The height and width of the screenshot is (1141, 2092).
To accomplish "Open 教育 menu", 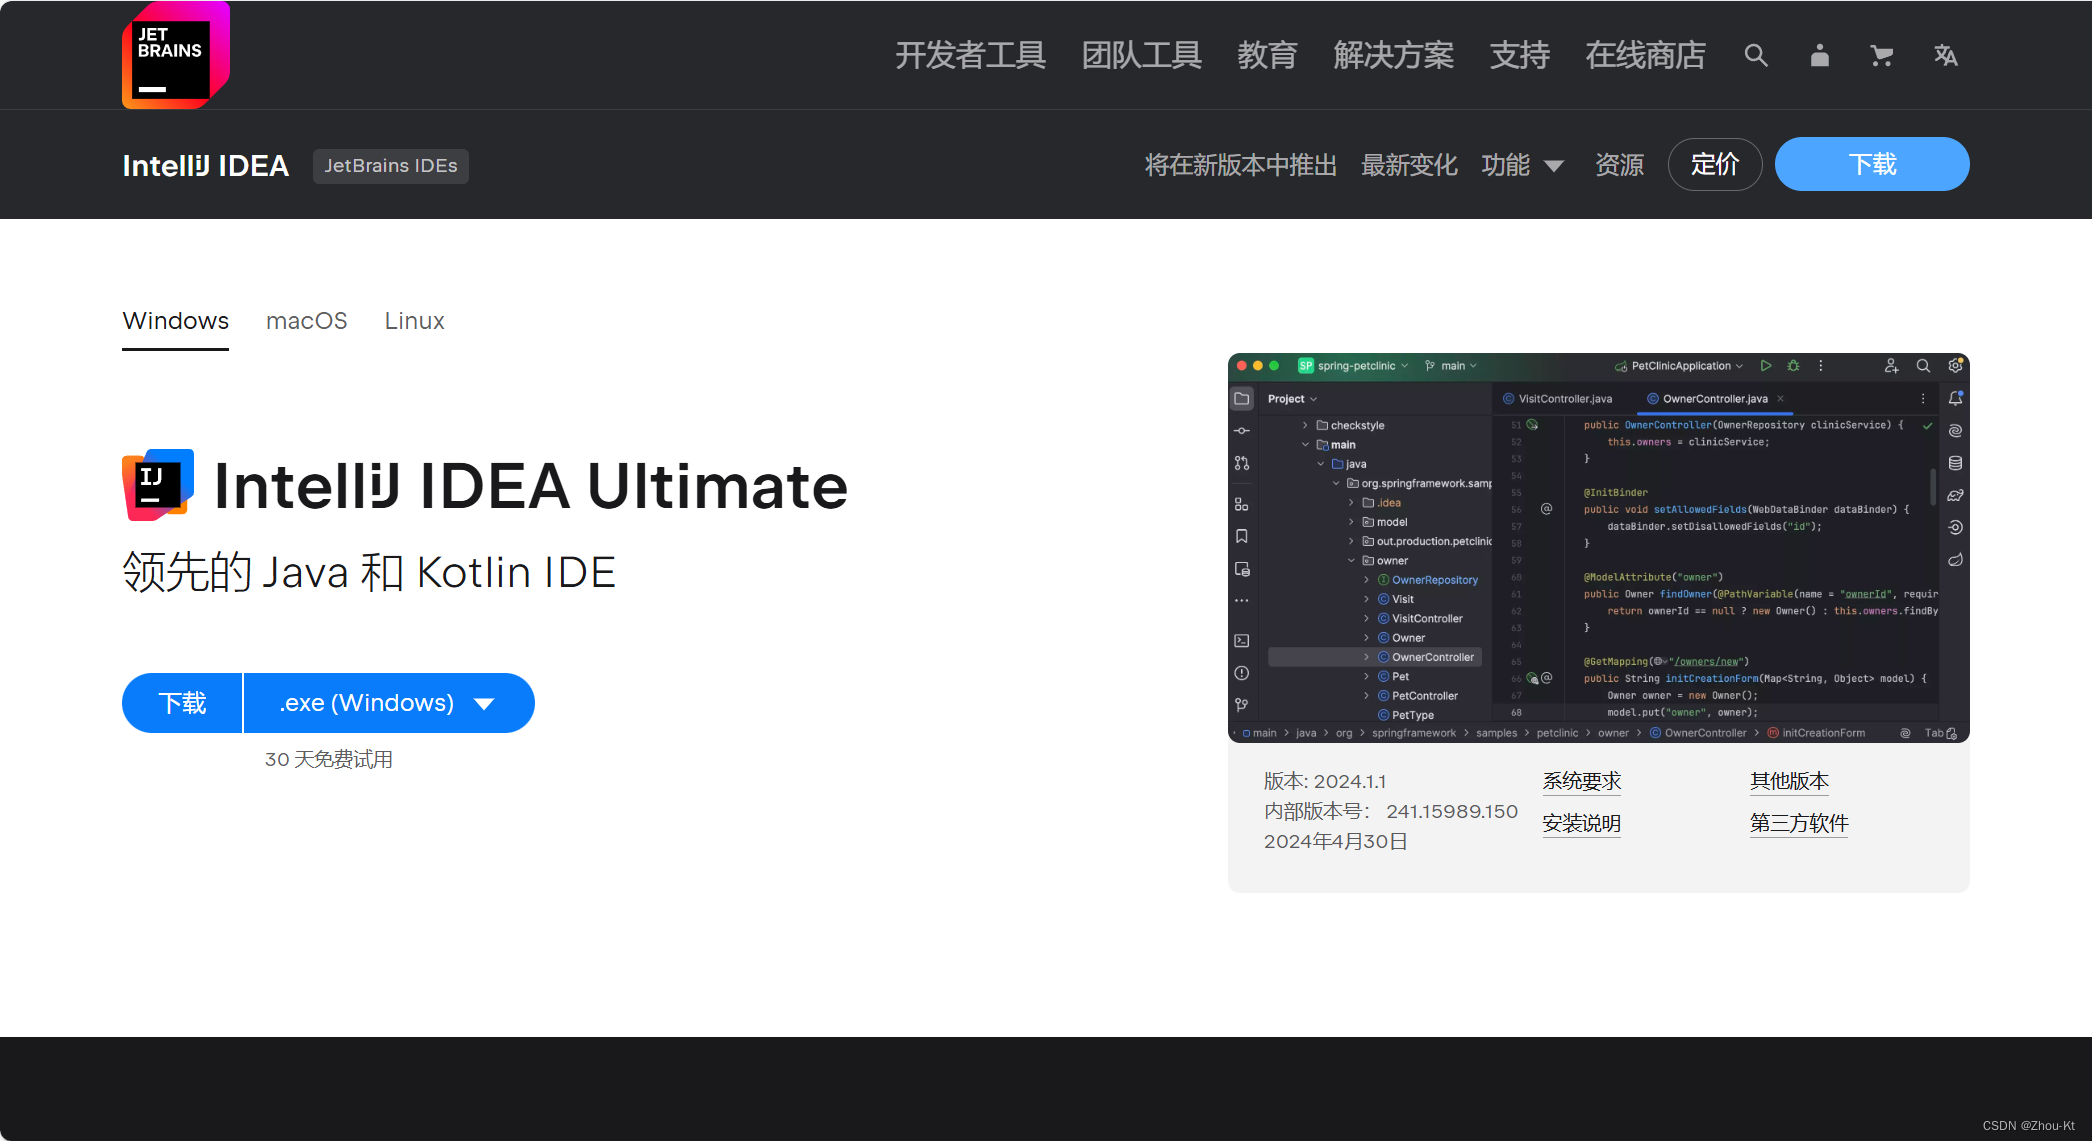I will (x=1267, y=55).
